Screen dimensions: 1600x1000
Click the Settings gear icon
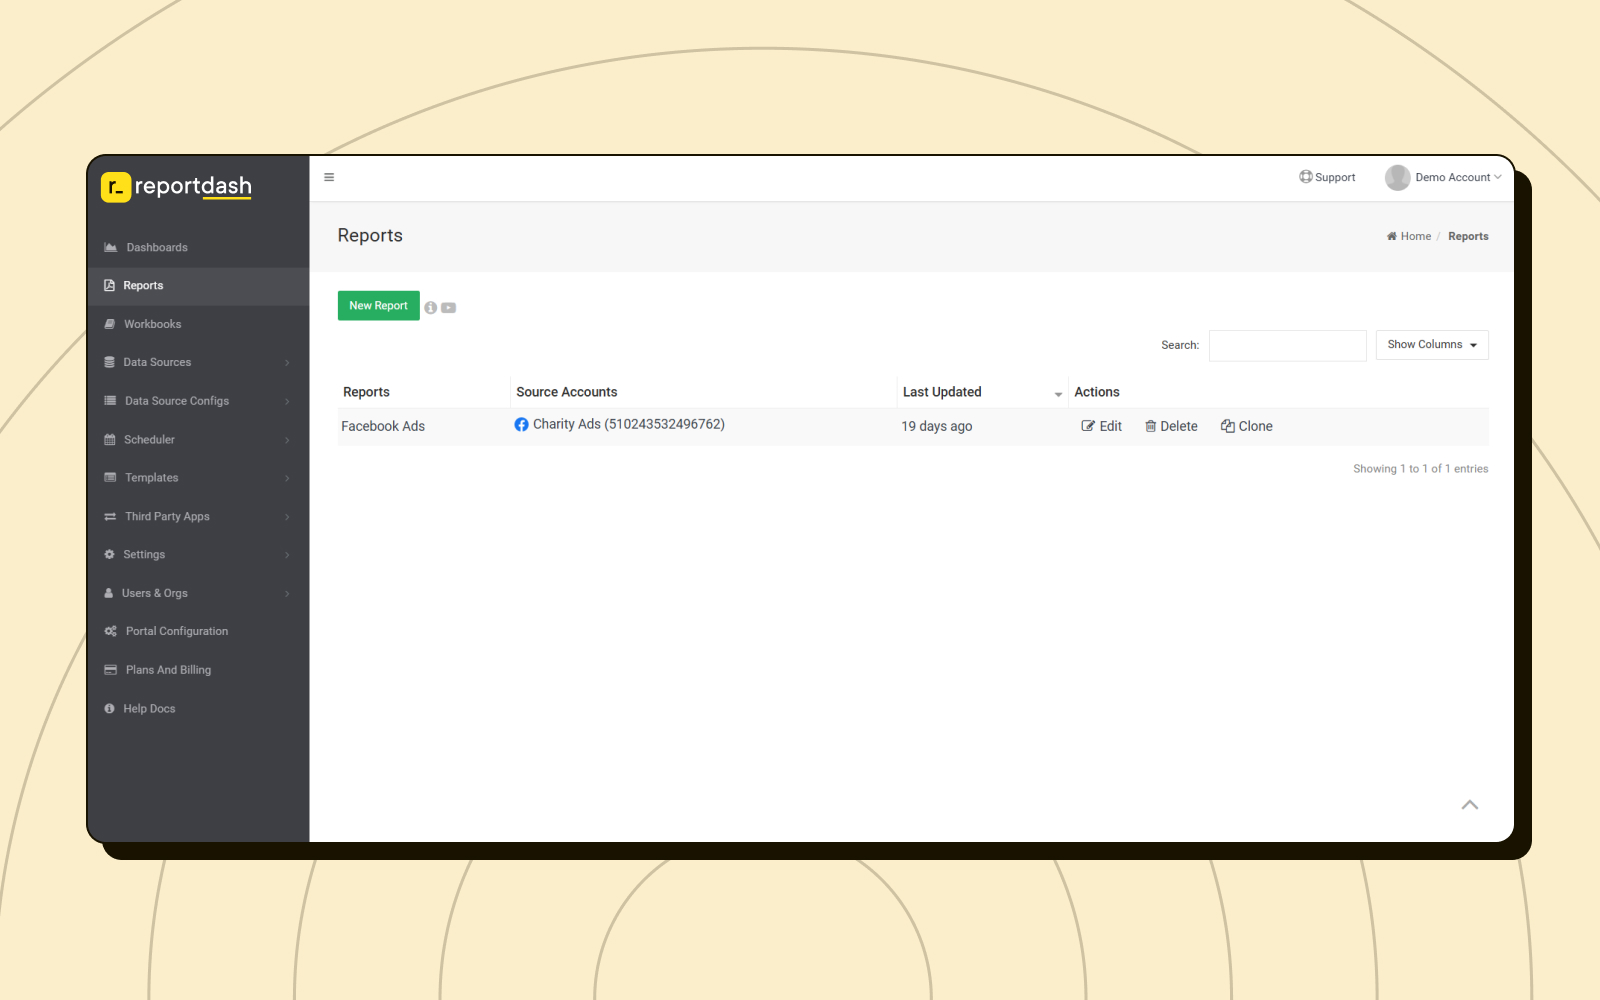click(110, 554)
